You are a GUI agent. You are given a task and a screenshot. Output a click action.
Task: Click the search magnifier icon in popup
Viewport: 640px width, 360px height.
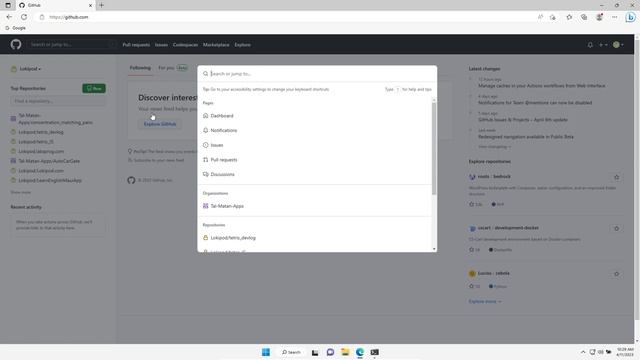click(205, 74)
